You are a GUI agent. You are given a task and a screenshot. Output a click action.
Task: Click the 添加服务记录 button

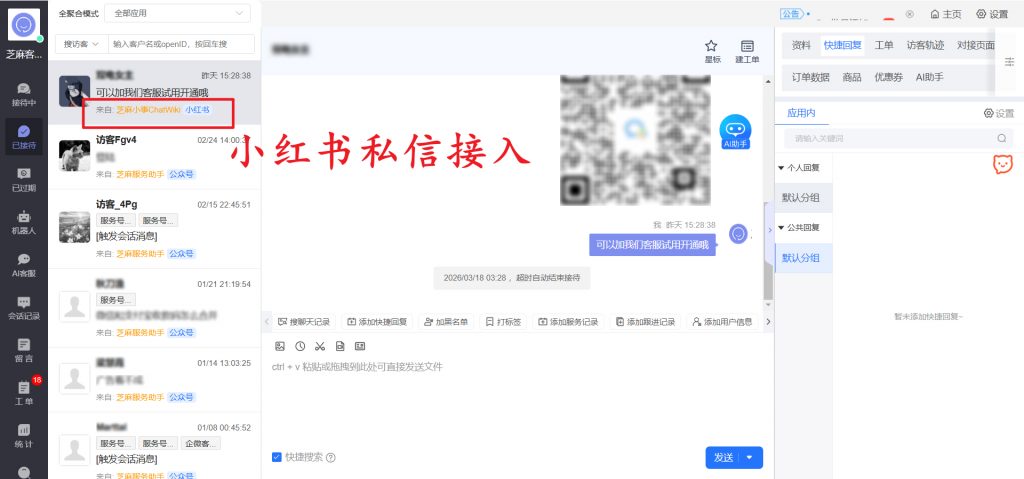pos(568,322)
